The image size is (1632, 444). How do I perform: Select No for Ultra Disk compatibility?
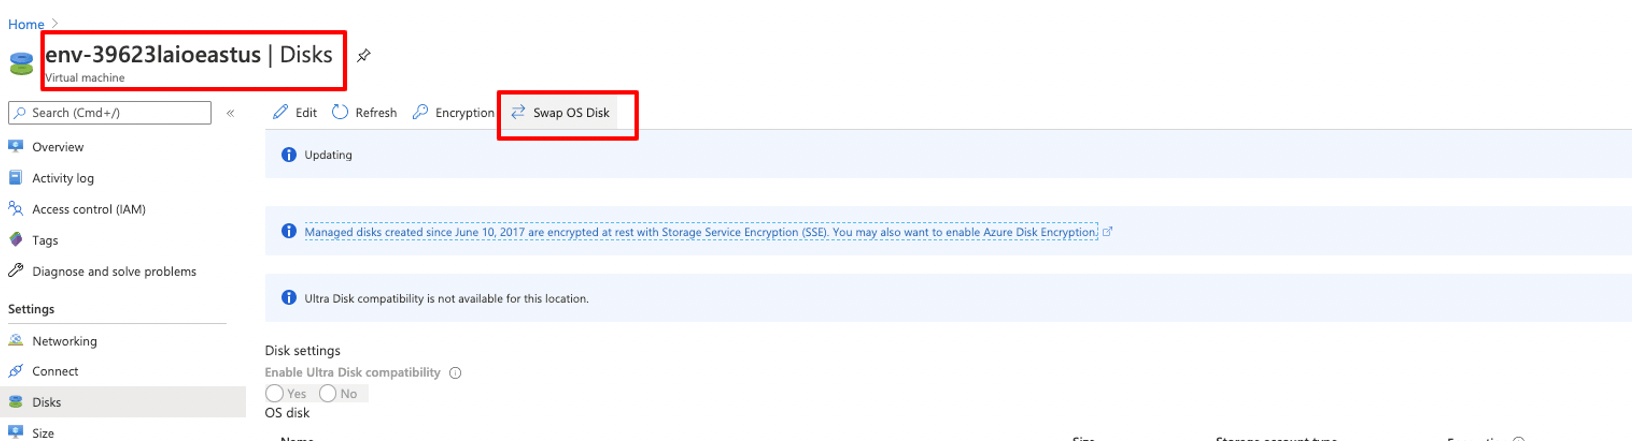point(328,394)
